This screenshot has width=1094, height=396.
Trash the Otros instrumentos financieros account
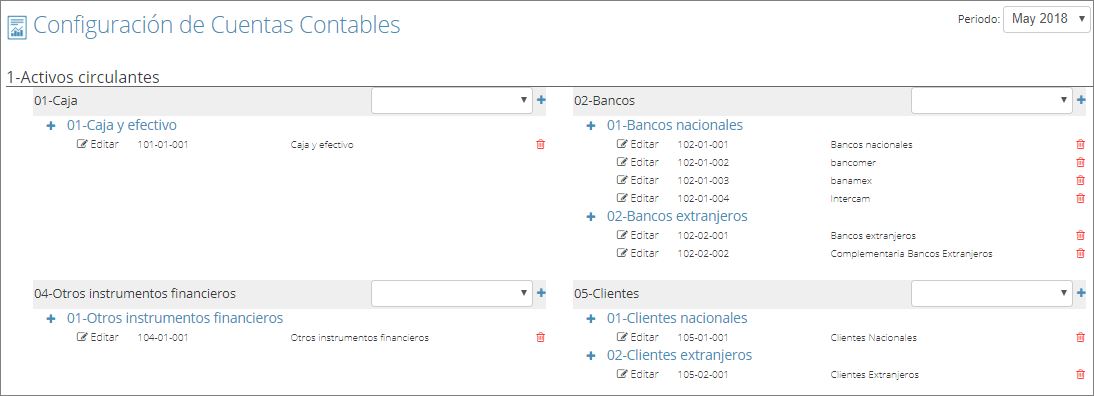pos(540,337)
